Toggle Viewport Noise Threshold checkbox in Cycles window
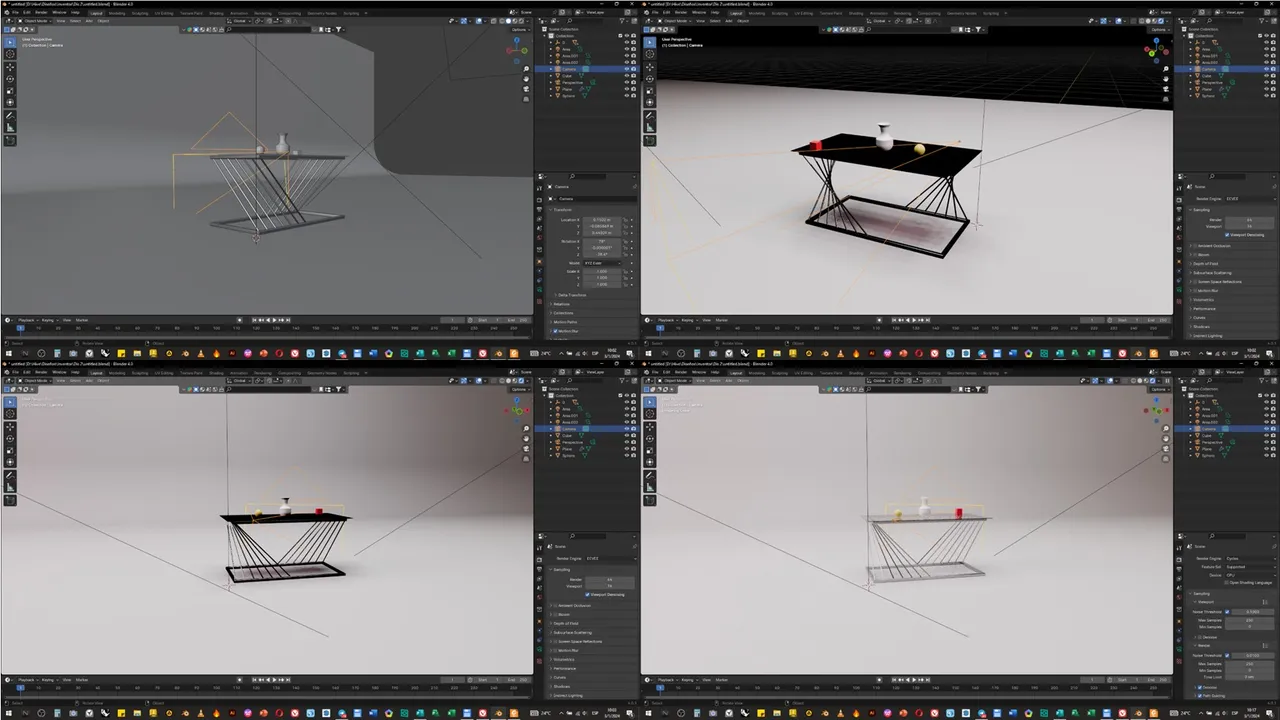The width and height of the screenshot is (1280, 720). click(1227, 612)
